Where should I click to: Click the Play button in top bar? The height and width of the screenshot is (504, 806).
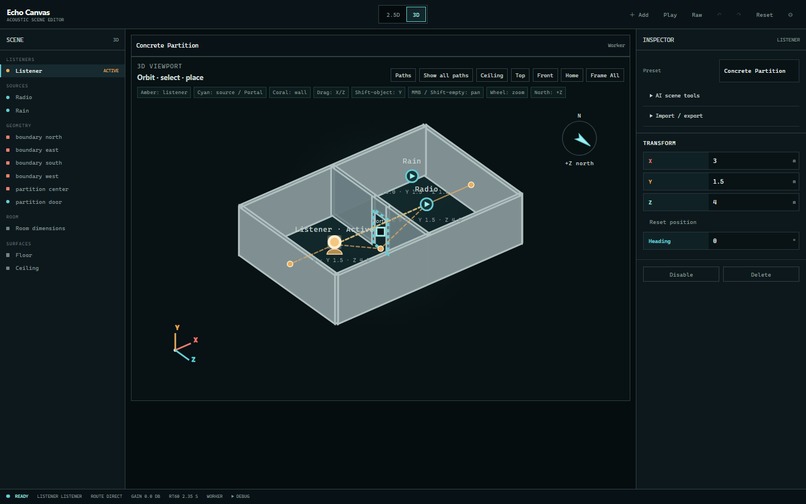670,15
